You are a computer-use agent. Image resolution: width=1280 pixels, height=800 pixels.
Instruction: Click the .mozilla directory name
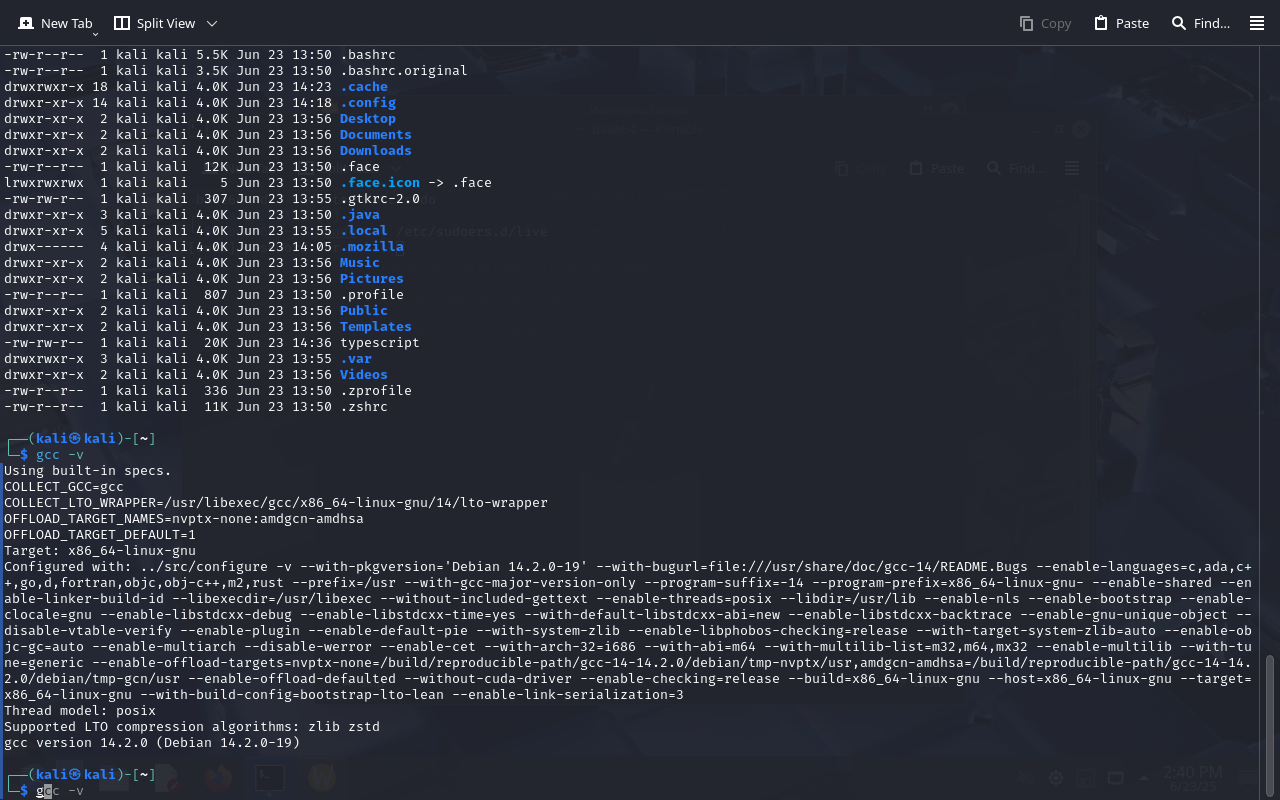372,247
